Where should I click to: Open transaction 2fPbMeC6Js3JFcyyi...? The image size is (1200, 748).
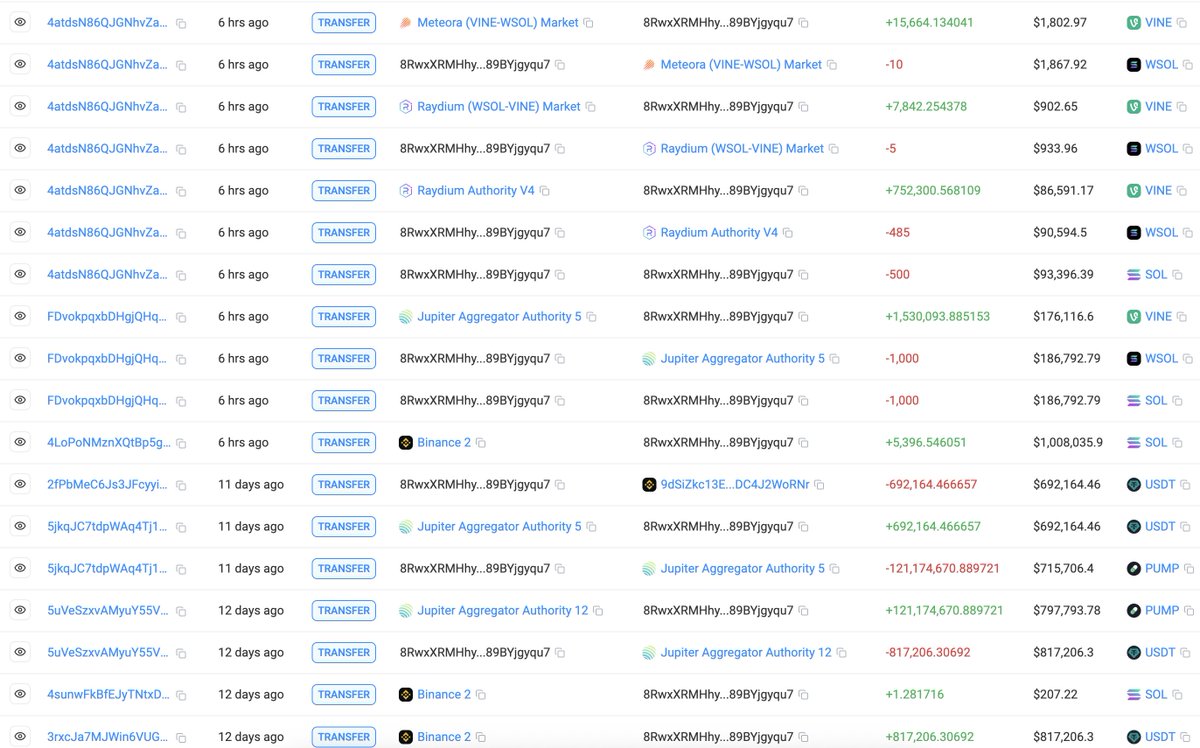tap(108, 484)
